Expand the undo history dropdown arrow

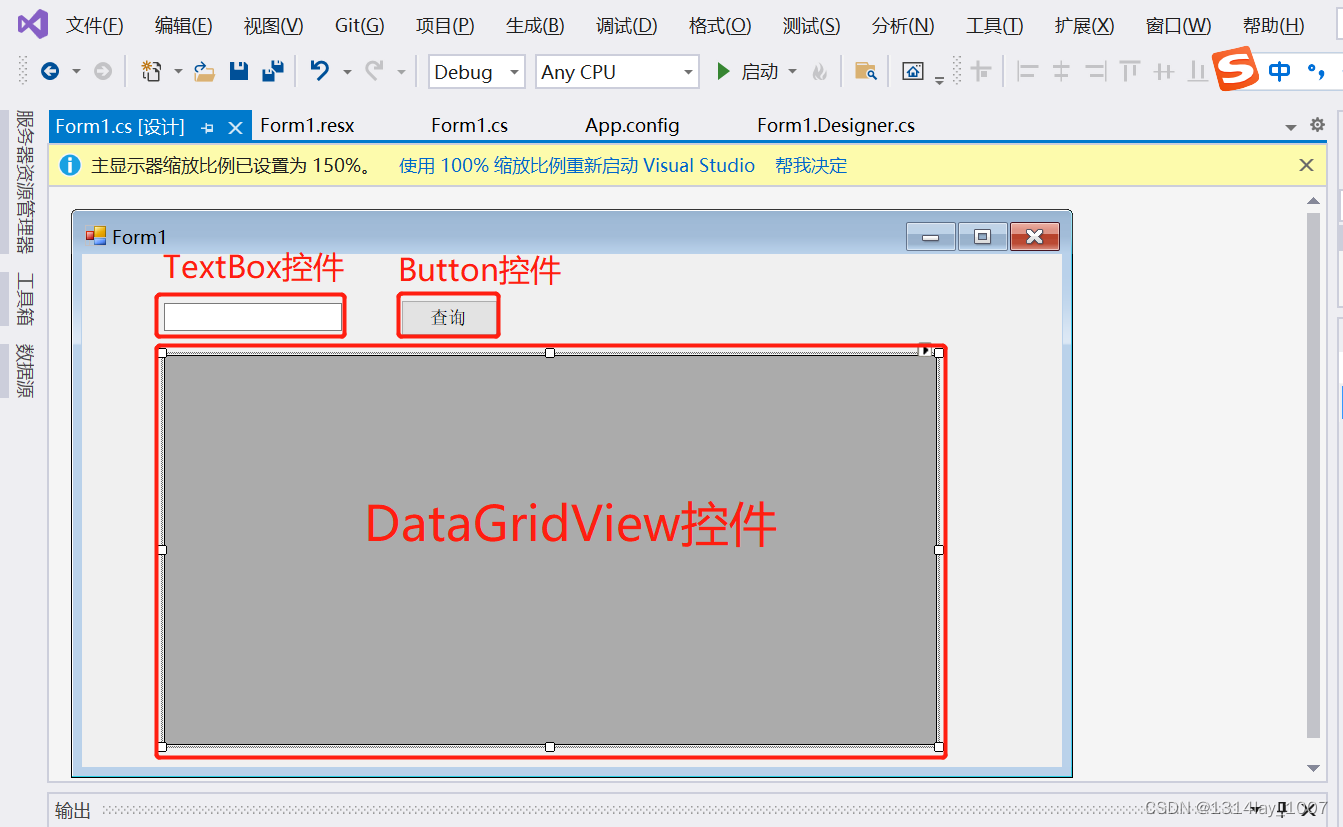(347, 72)
